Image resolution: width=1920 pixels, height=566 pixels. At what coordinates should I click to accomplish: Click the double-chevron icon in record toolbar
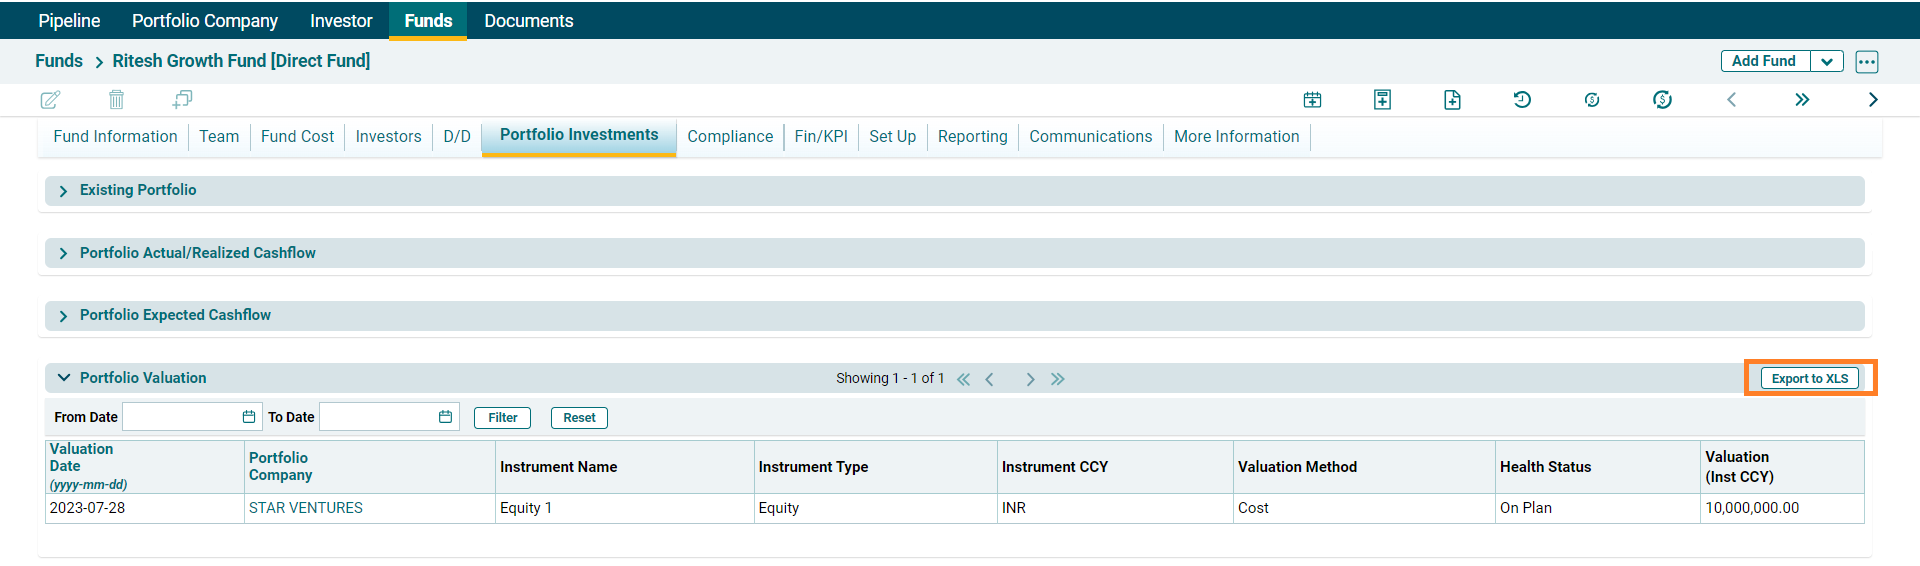[1801, 100]
